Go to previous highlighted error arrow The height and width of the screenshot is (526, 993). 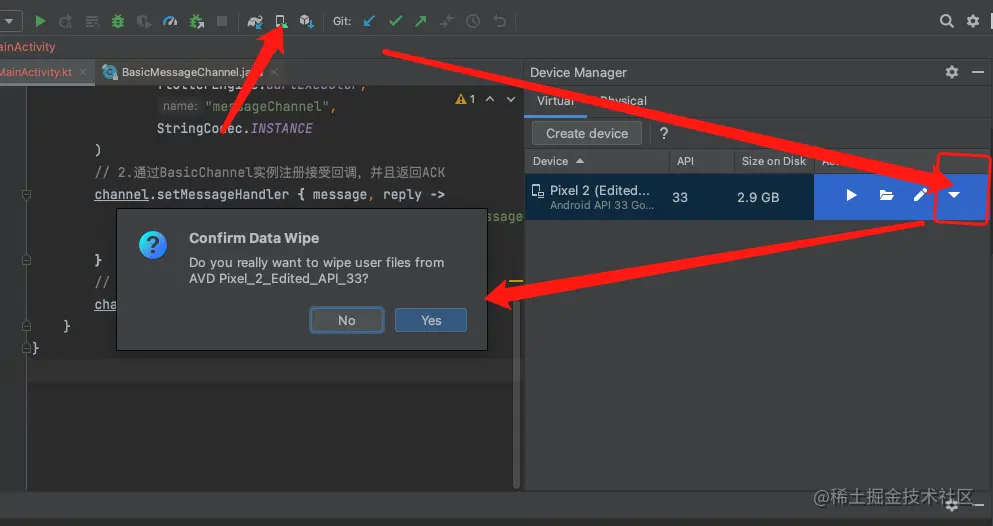click(x=490, y=99)
